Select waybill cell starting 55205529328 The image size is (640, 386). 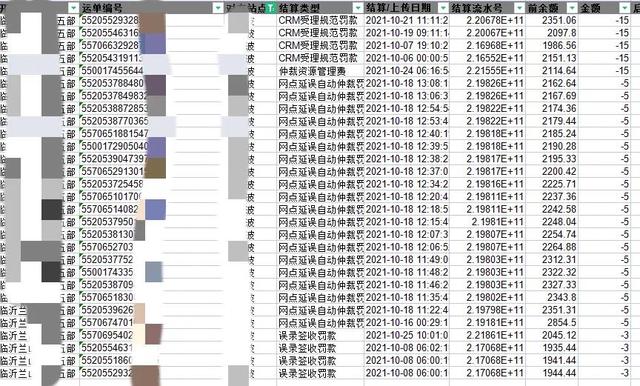click(x=152, y=20)
